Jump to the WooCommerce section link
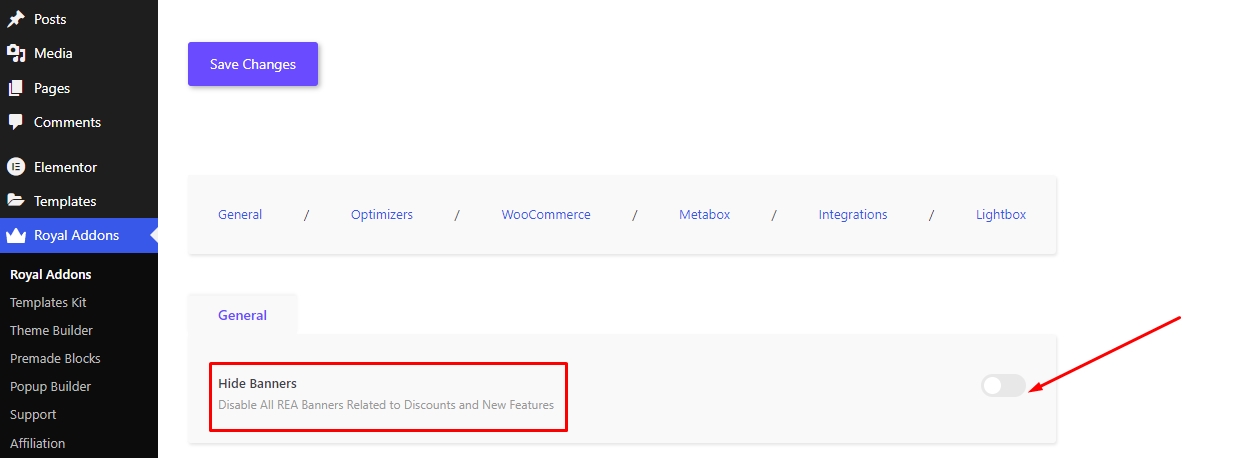 (x=546, y=214)
